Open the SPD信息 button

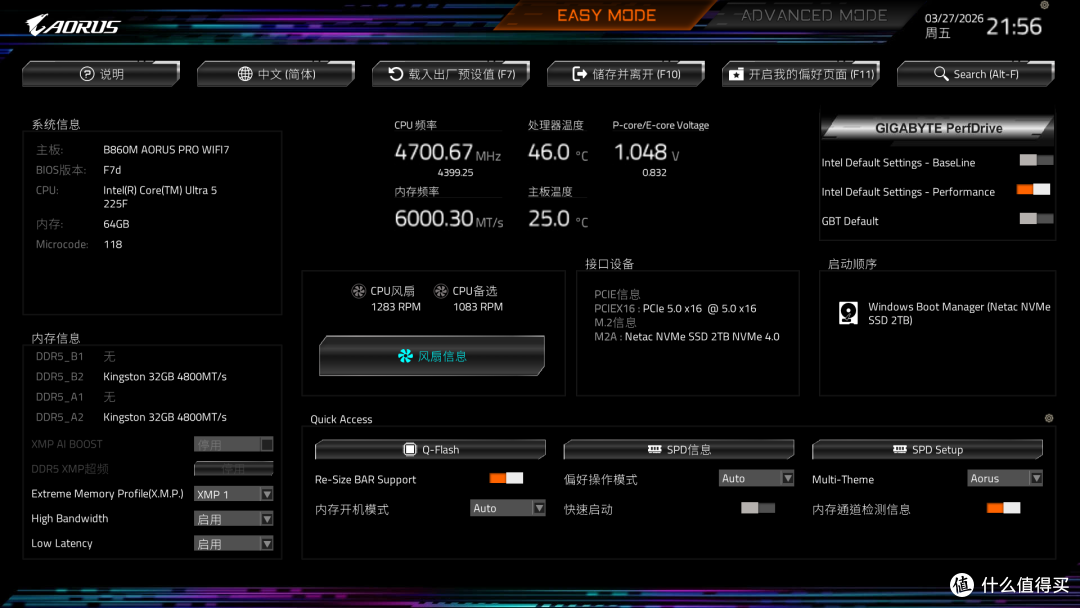pos(679,450)
